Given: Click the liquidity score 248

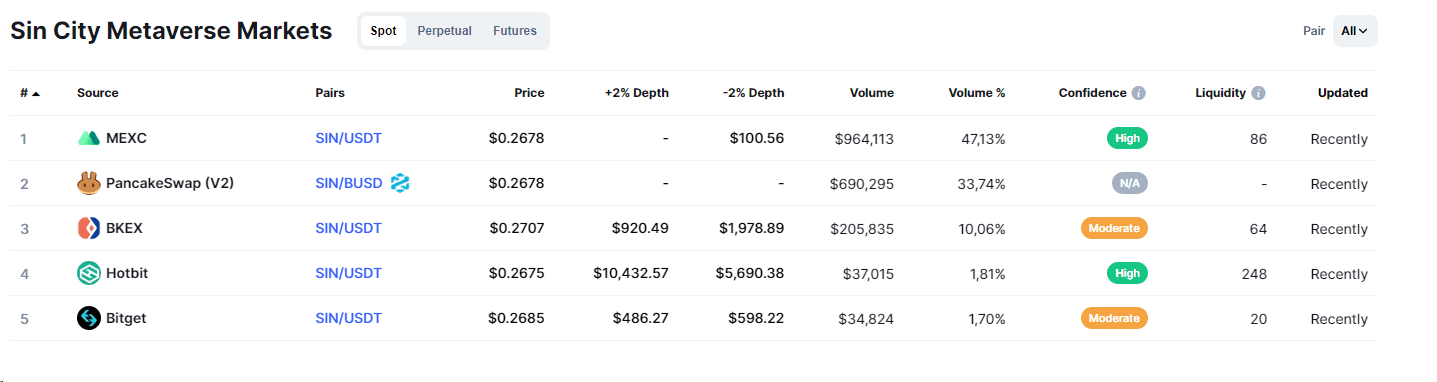Looking at the screenshot, I should (x=1254, y=274).
